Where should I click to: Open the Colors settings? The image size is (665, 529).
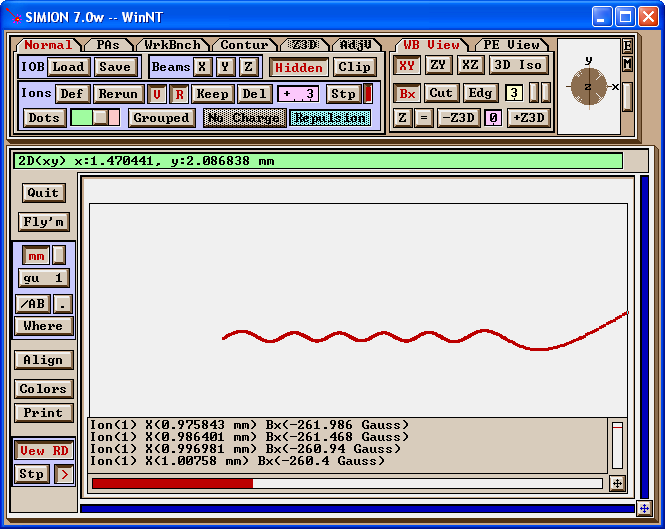(44, 389)
